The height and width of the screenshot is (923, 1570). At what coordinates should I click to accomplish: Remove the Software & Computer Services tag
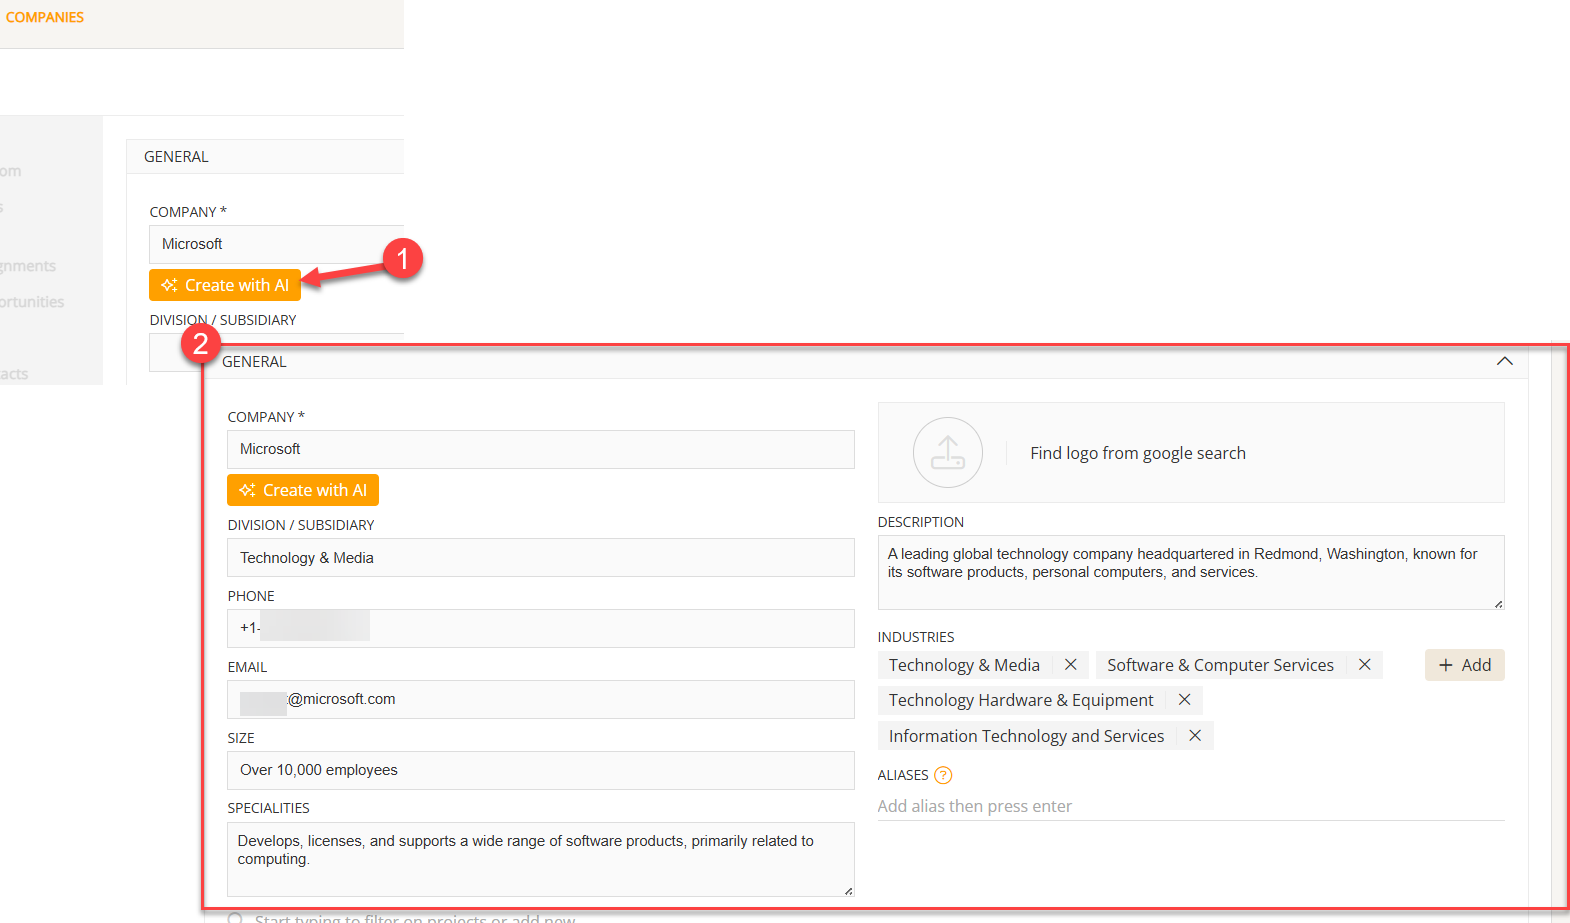[x=1364, y=665]
